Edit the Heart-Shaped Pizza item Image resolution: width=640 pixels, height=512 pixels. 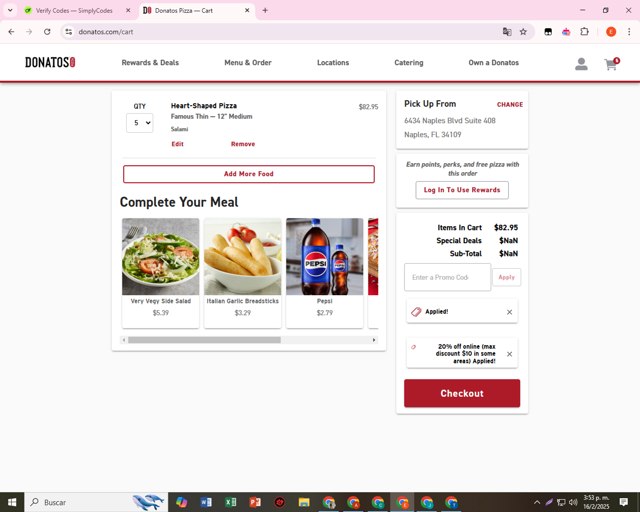coord(178,144)
